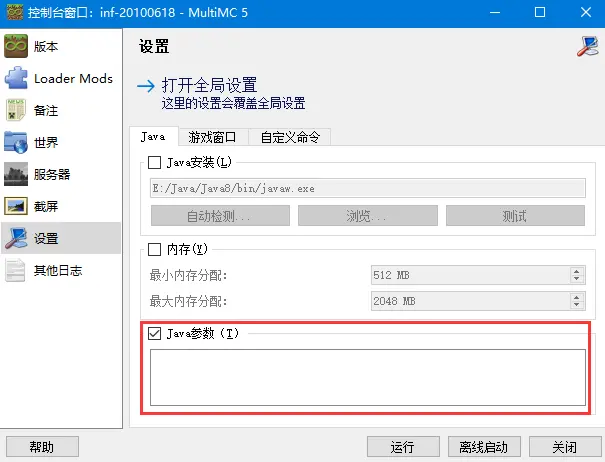
Task: Click the 服务器 landscape icon
Action: point(16,174)
